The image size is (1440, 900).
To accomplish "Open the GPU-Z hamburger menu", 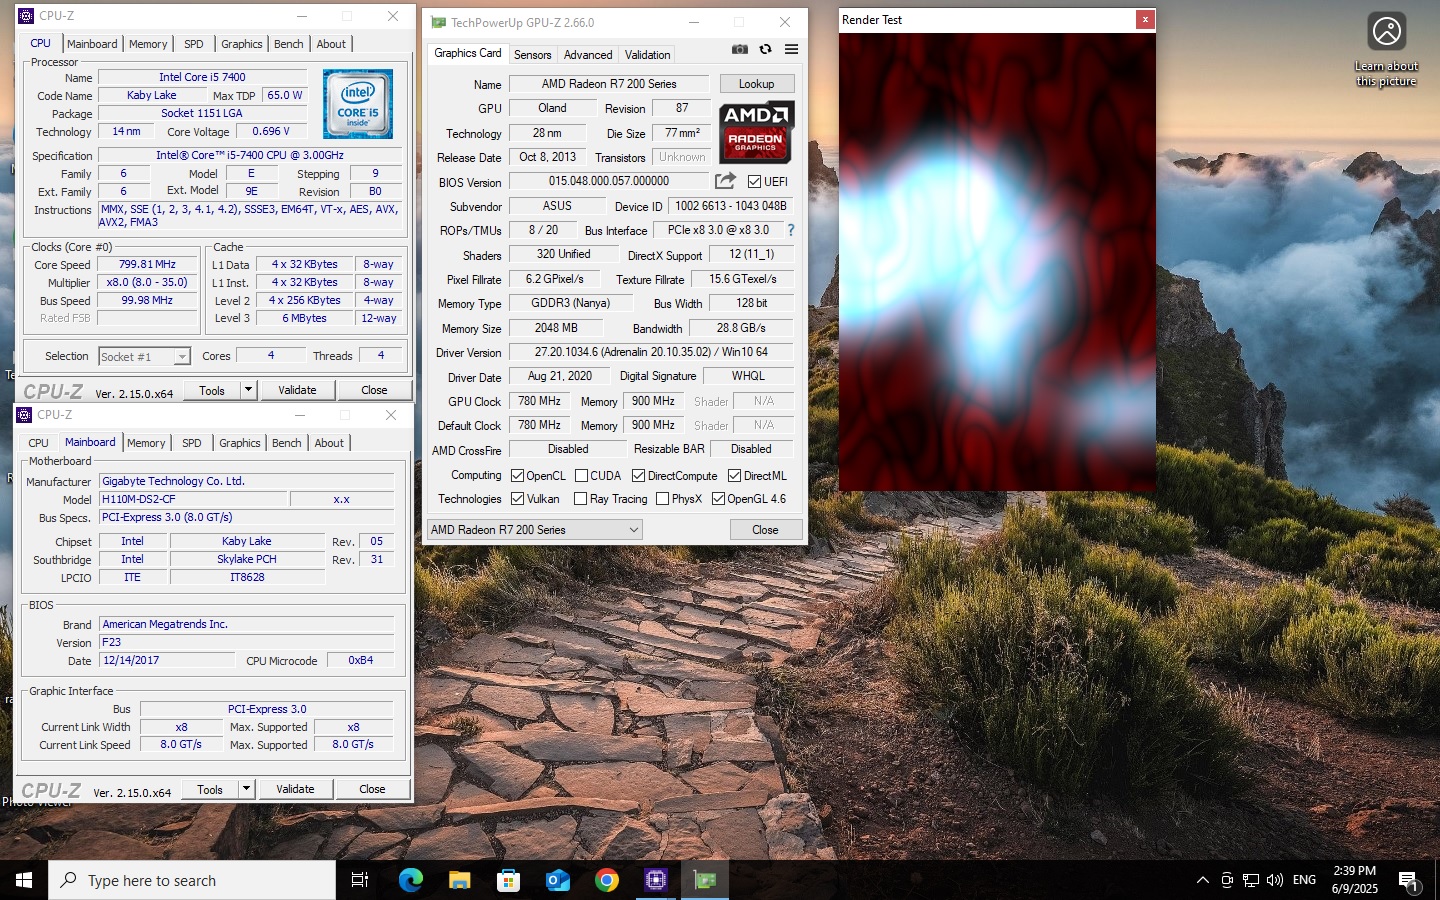I will 791,49.
